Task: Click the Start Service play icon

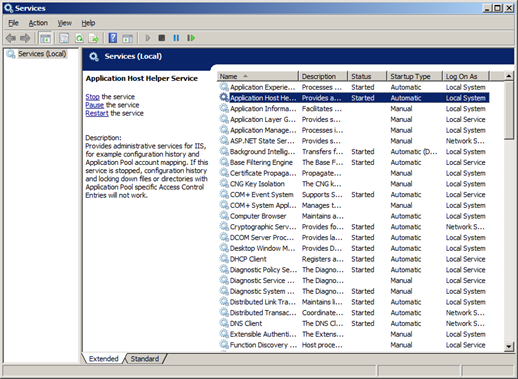Action: [x=148, y=38]
